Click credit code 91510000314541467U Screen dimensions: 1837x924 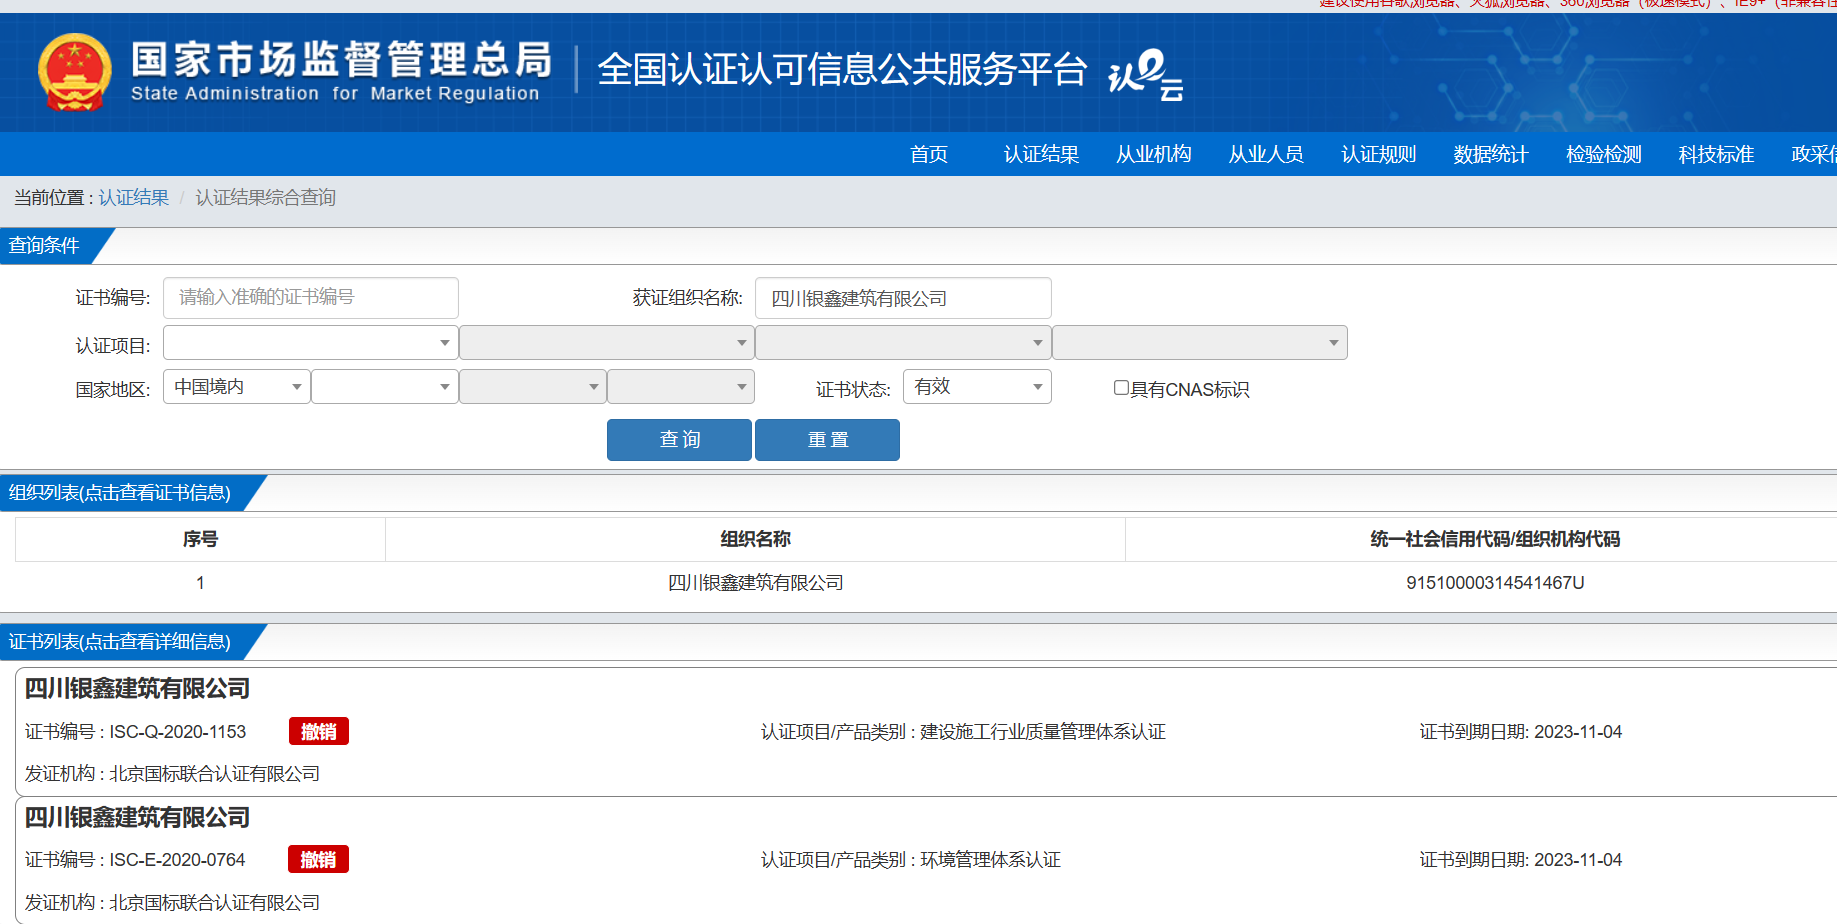(x=1495, y=583)
